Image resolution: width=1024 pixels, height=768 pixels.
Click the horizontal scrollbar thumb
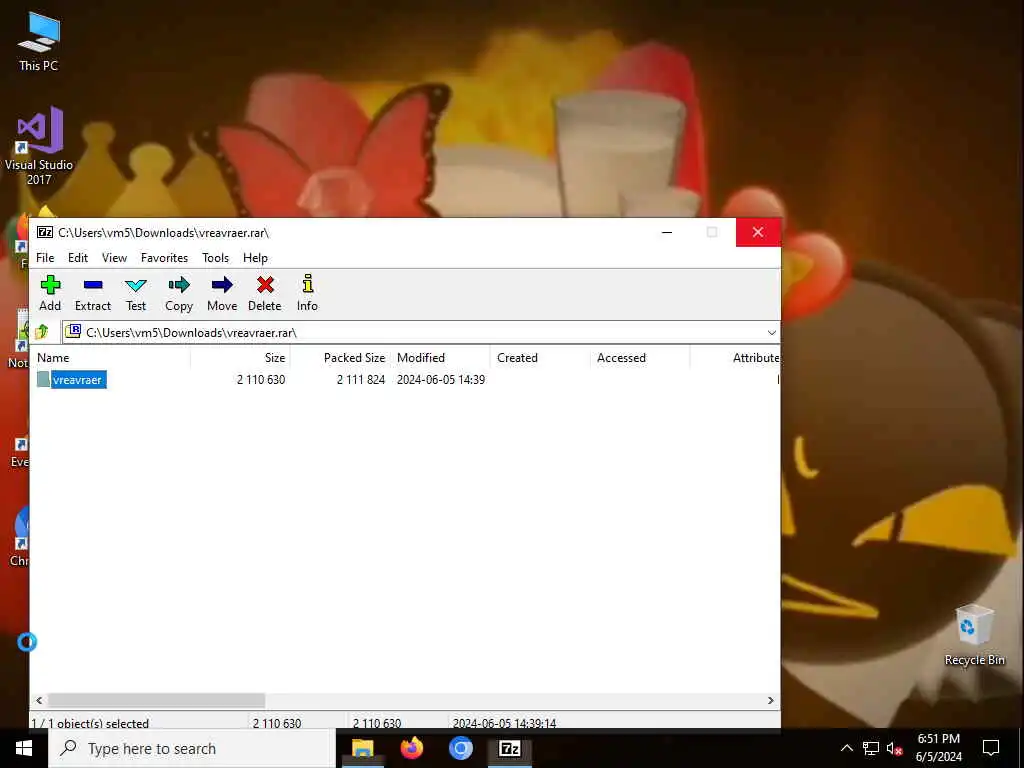tap(157, 700)
